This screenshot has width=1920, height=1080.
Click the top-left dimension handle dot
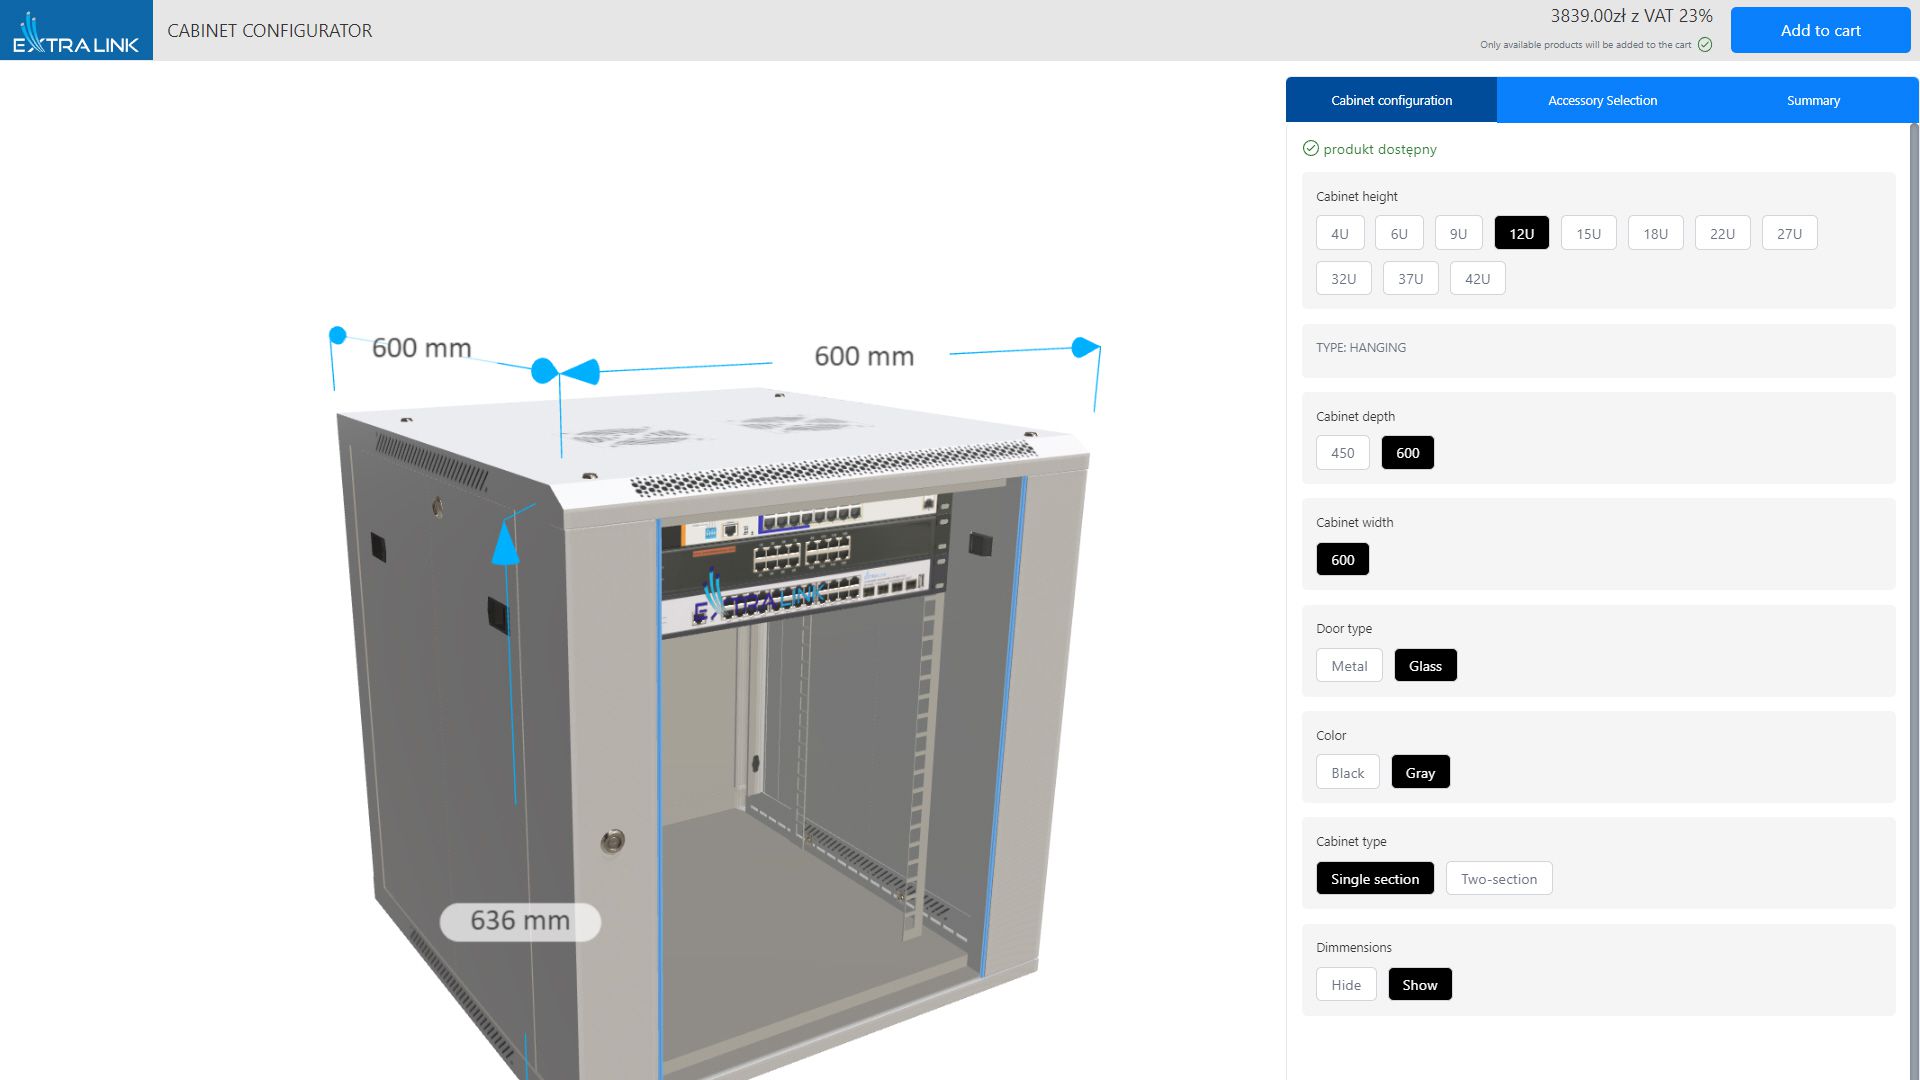pos(338,336)
